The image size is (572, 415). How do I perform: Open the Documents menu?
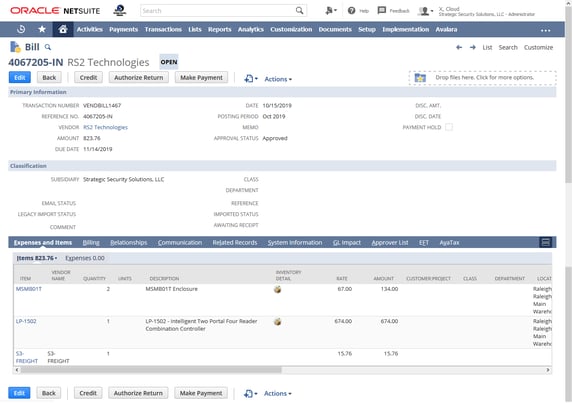click(335, 30)
